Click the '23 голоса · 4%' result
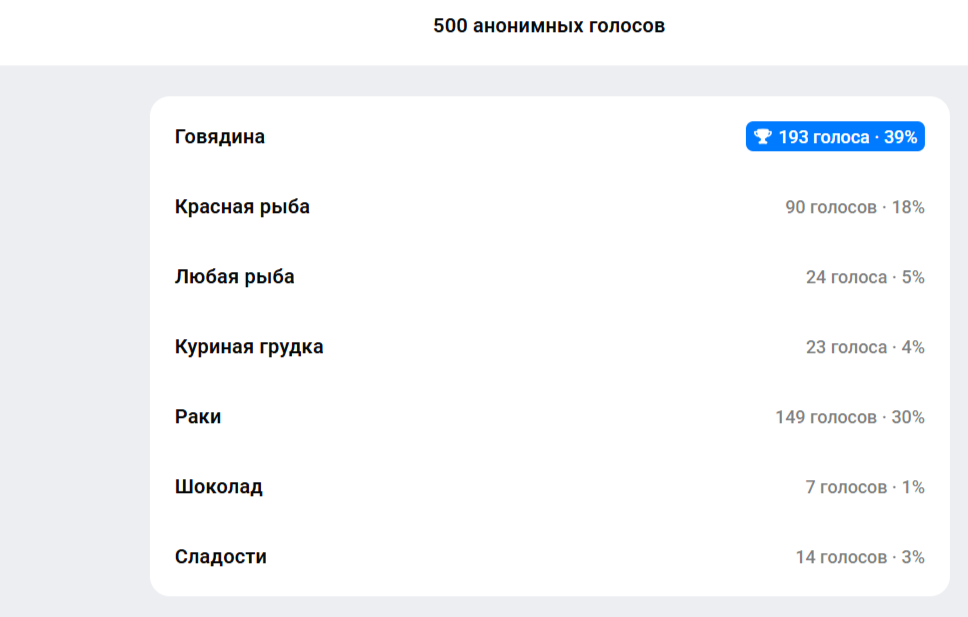 (x=865, y=347)
